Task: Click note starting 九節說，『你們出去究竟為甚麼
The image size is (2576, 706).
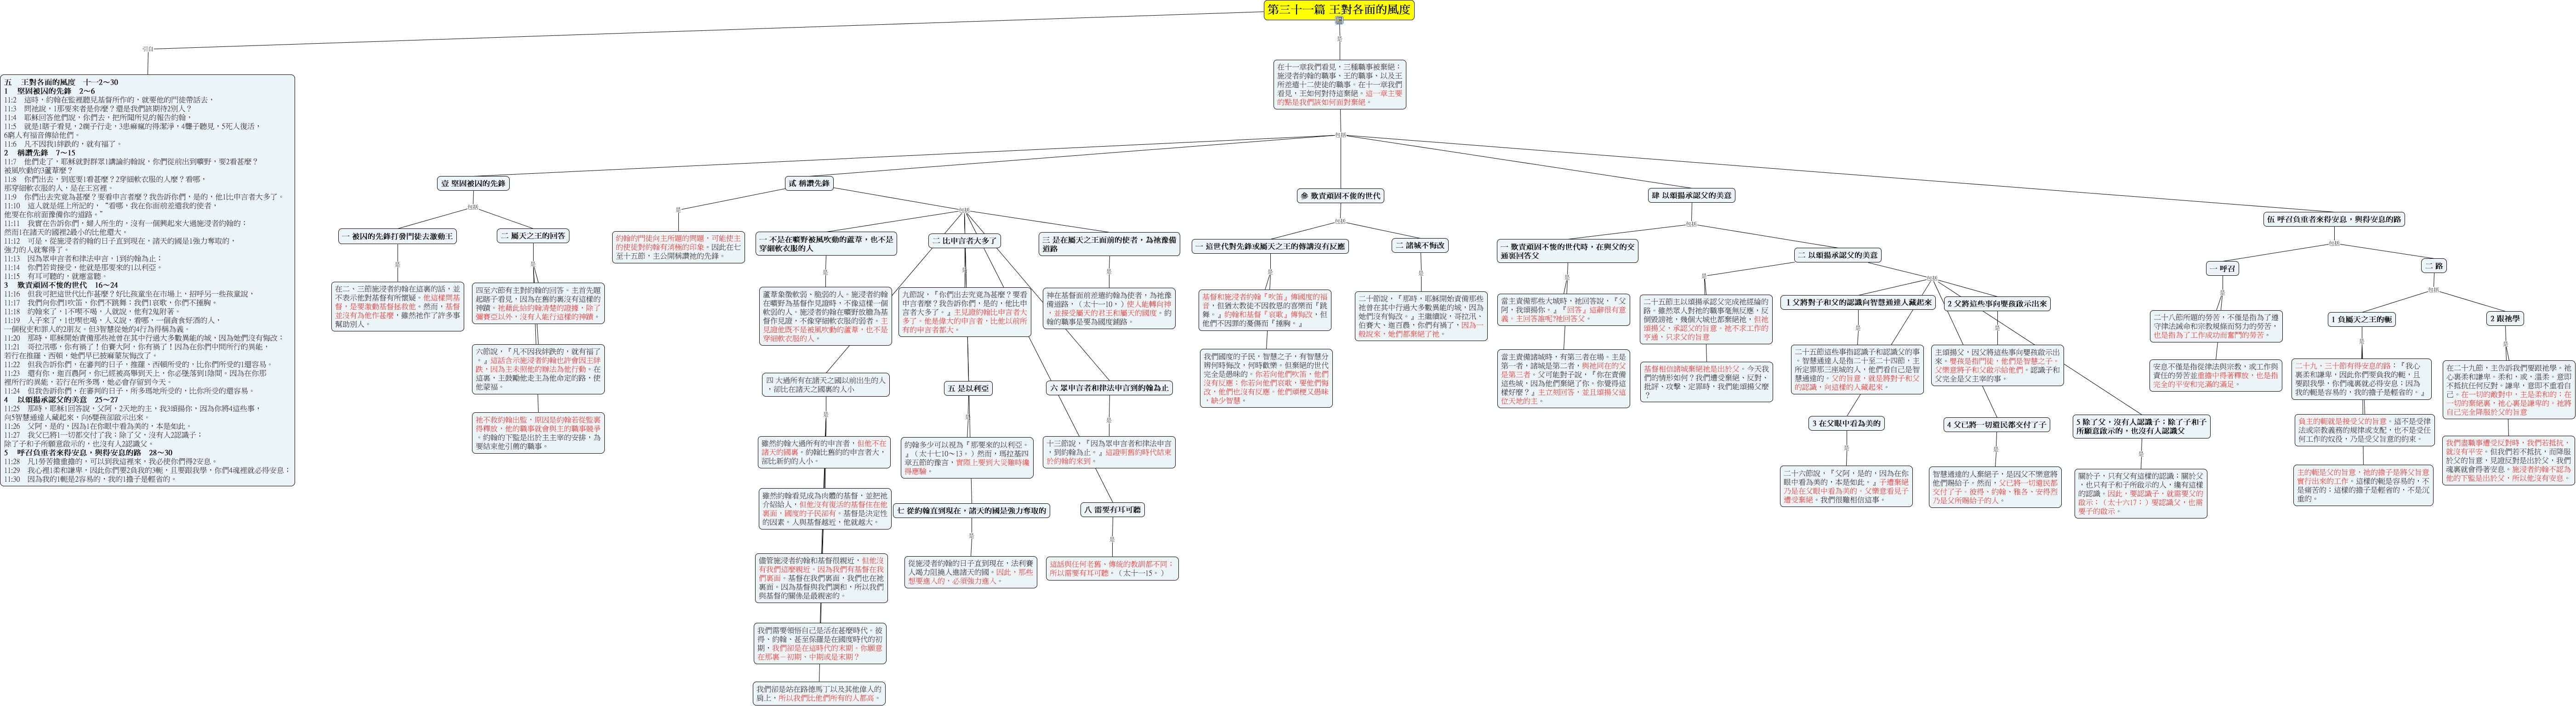Action: (x=965, y=312)
